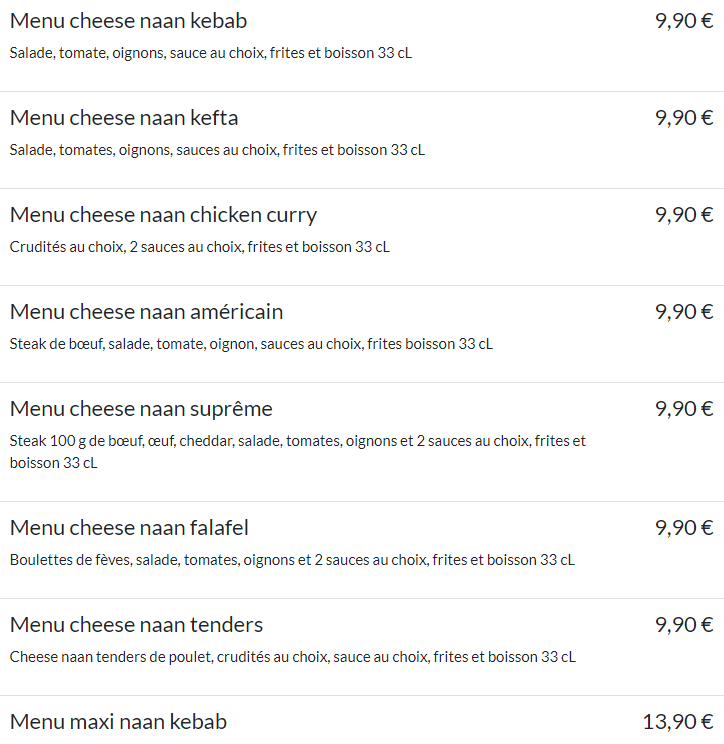Screen dimensions: 724x744
Task: Open Menu cheese naan suprême item
Action: 141,409
